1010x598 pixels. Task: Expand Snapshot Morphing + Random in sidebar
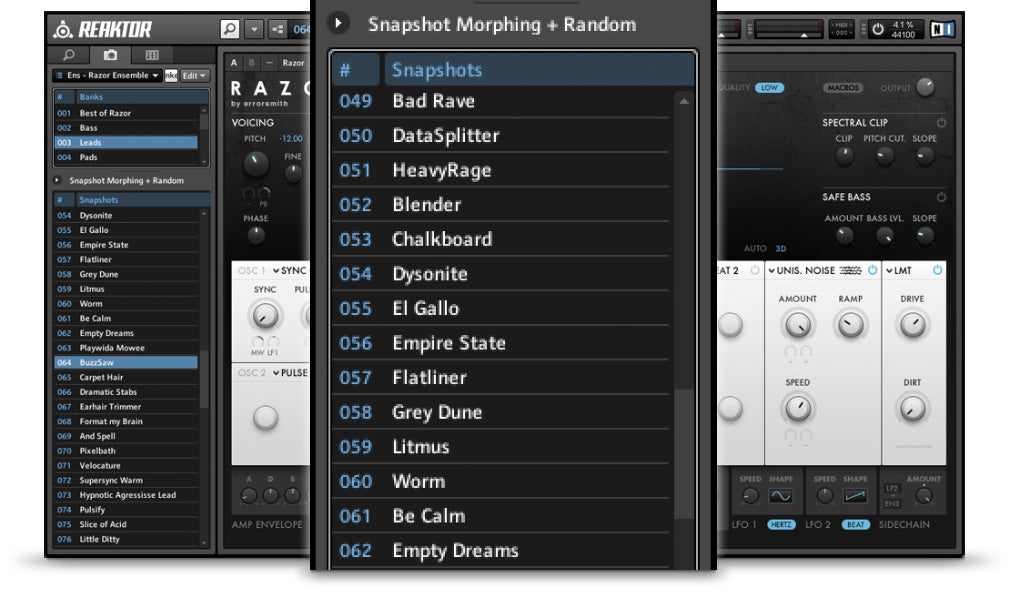point(57,180)
